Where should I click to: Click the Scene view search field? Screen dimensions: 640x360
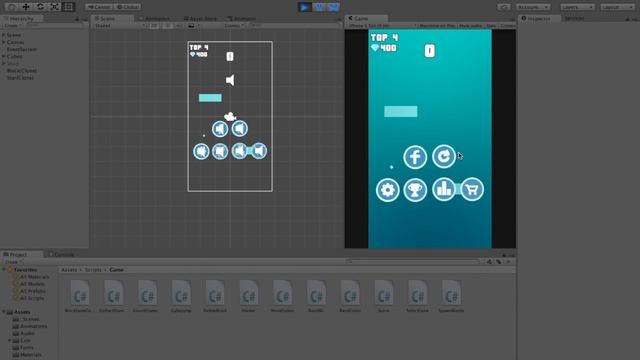click(294, 25)
